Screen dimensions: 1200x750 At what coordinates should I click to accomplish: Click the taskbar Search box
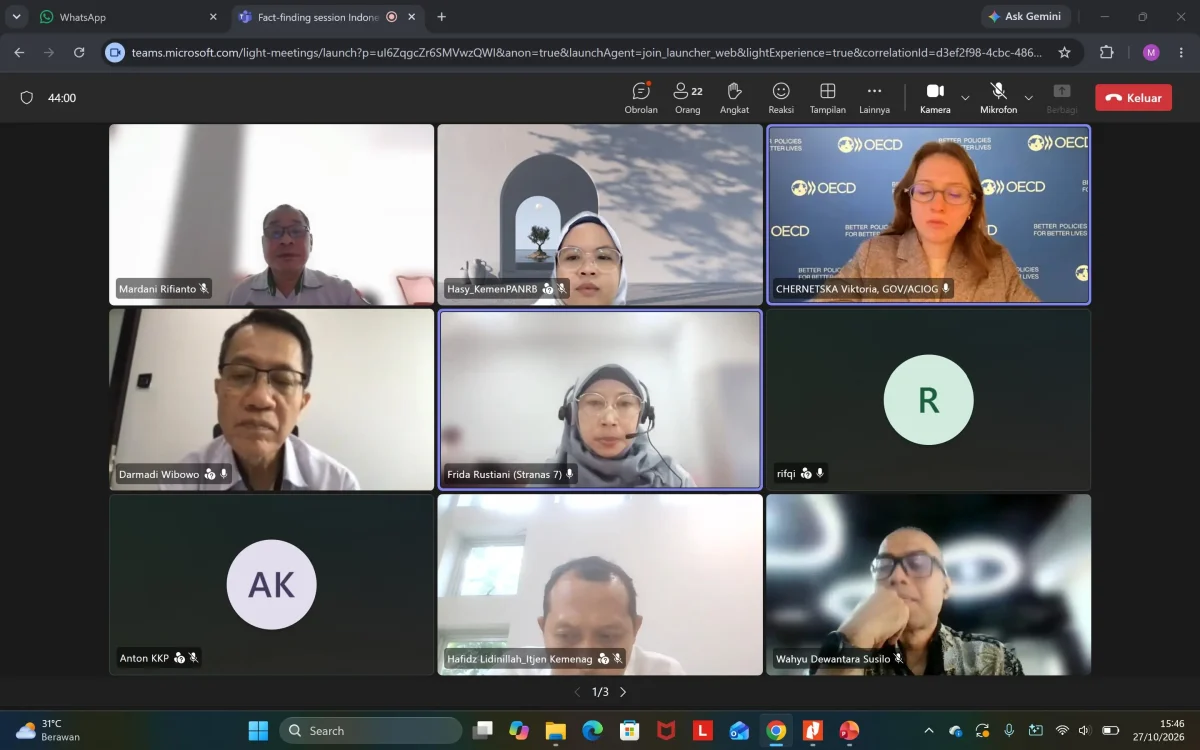pos(370,731)
